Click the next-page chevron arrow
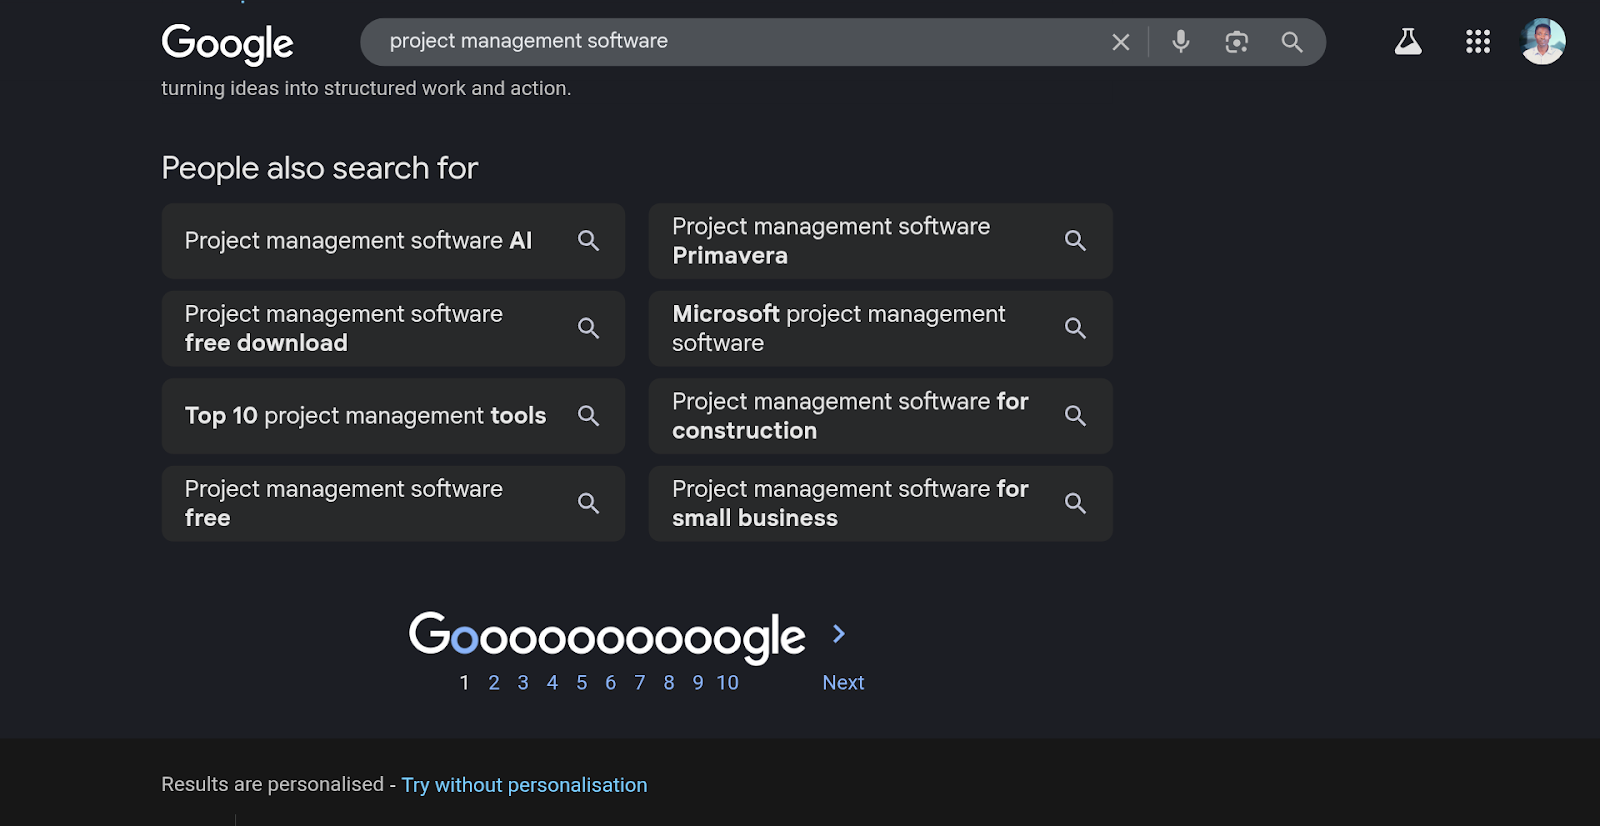 tap(839, 634)
